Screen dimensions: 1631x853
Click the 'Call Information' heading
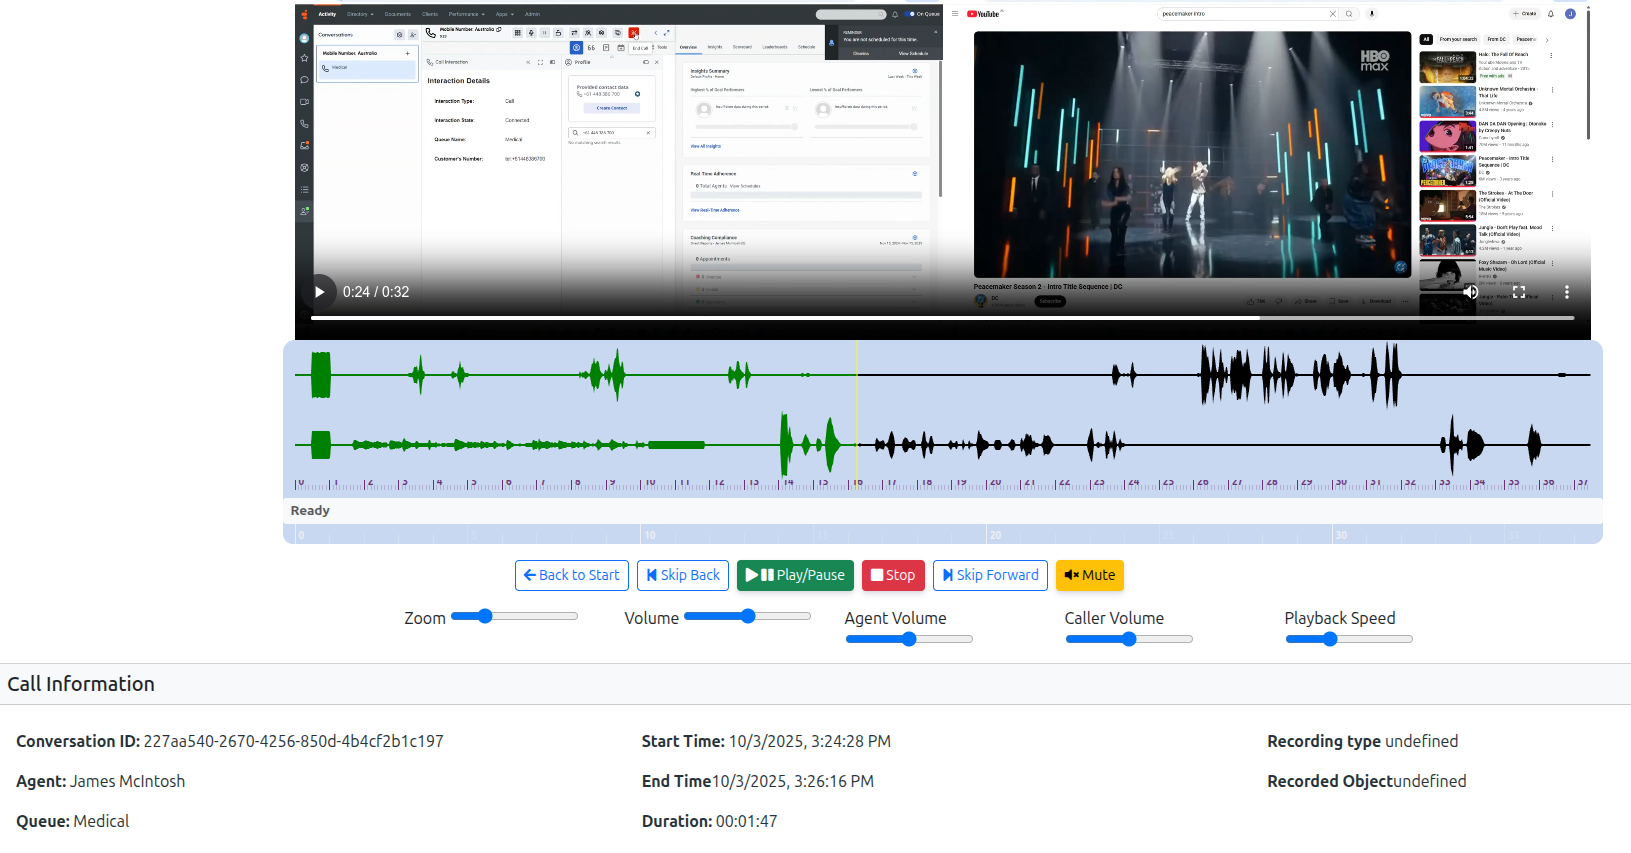click(81, 684)
